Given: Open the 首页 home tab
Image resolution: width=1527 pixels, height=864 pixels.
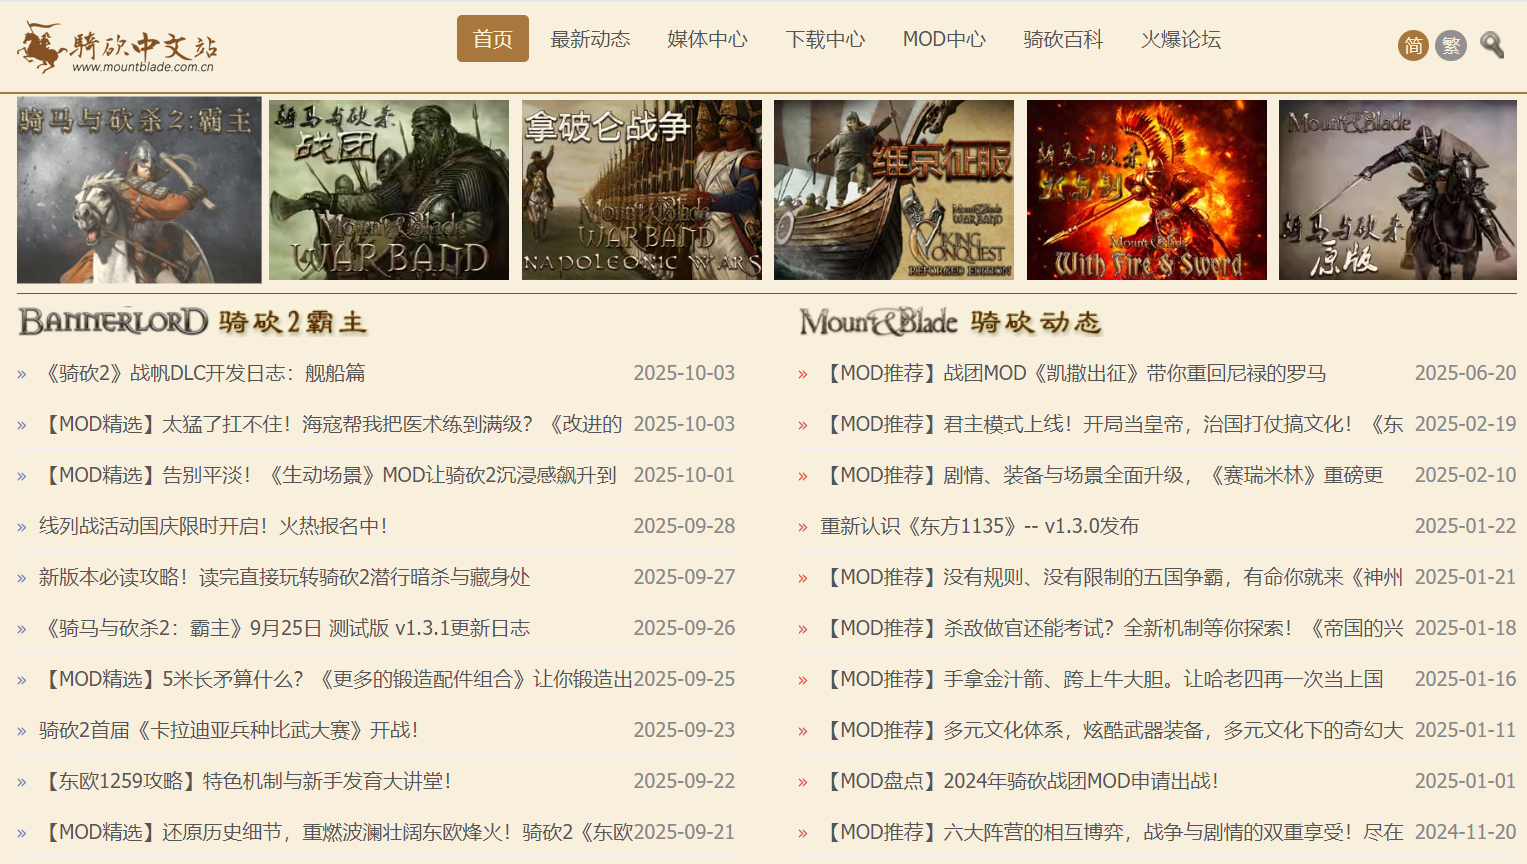Looking at the screenshot, I should pos(492,39).
